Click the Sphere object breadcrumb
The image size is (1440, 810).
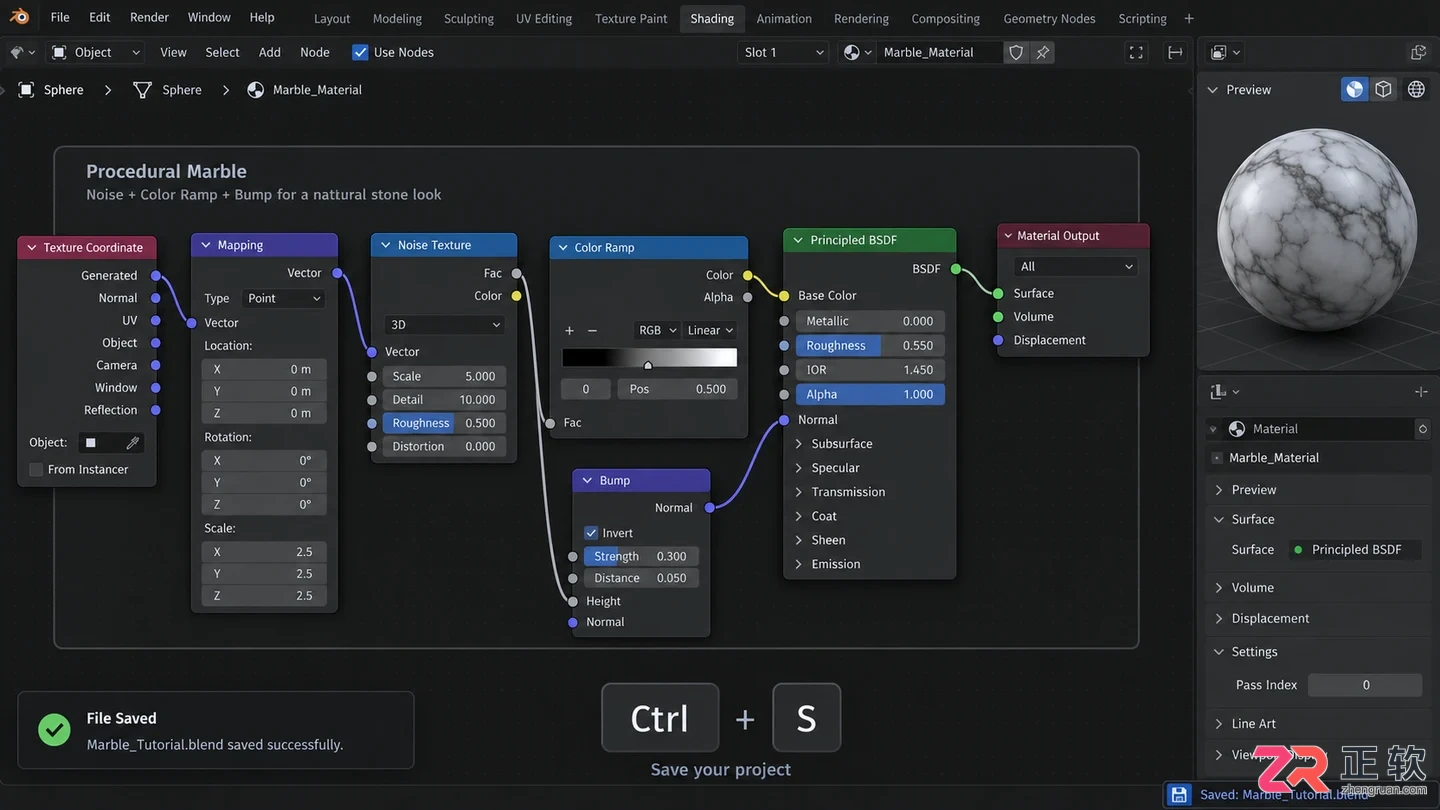click(63, 89)
